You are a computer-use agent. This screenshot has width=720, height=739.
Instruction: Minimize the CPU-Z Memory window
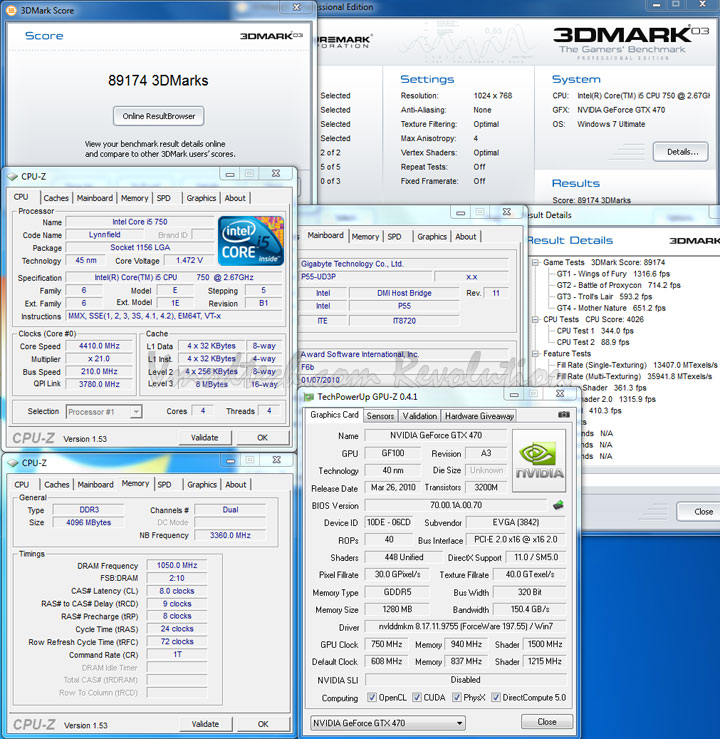pyautogui.click(x=230, y=460)
